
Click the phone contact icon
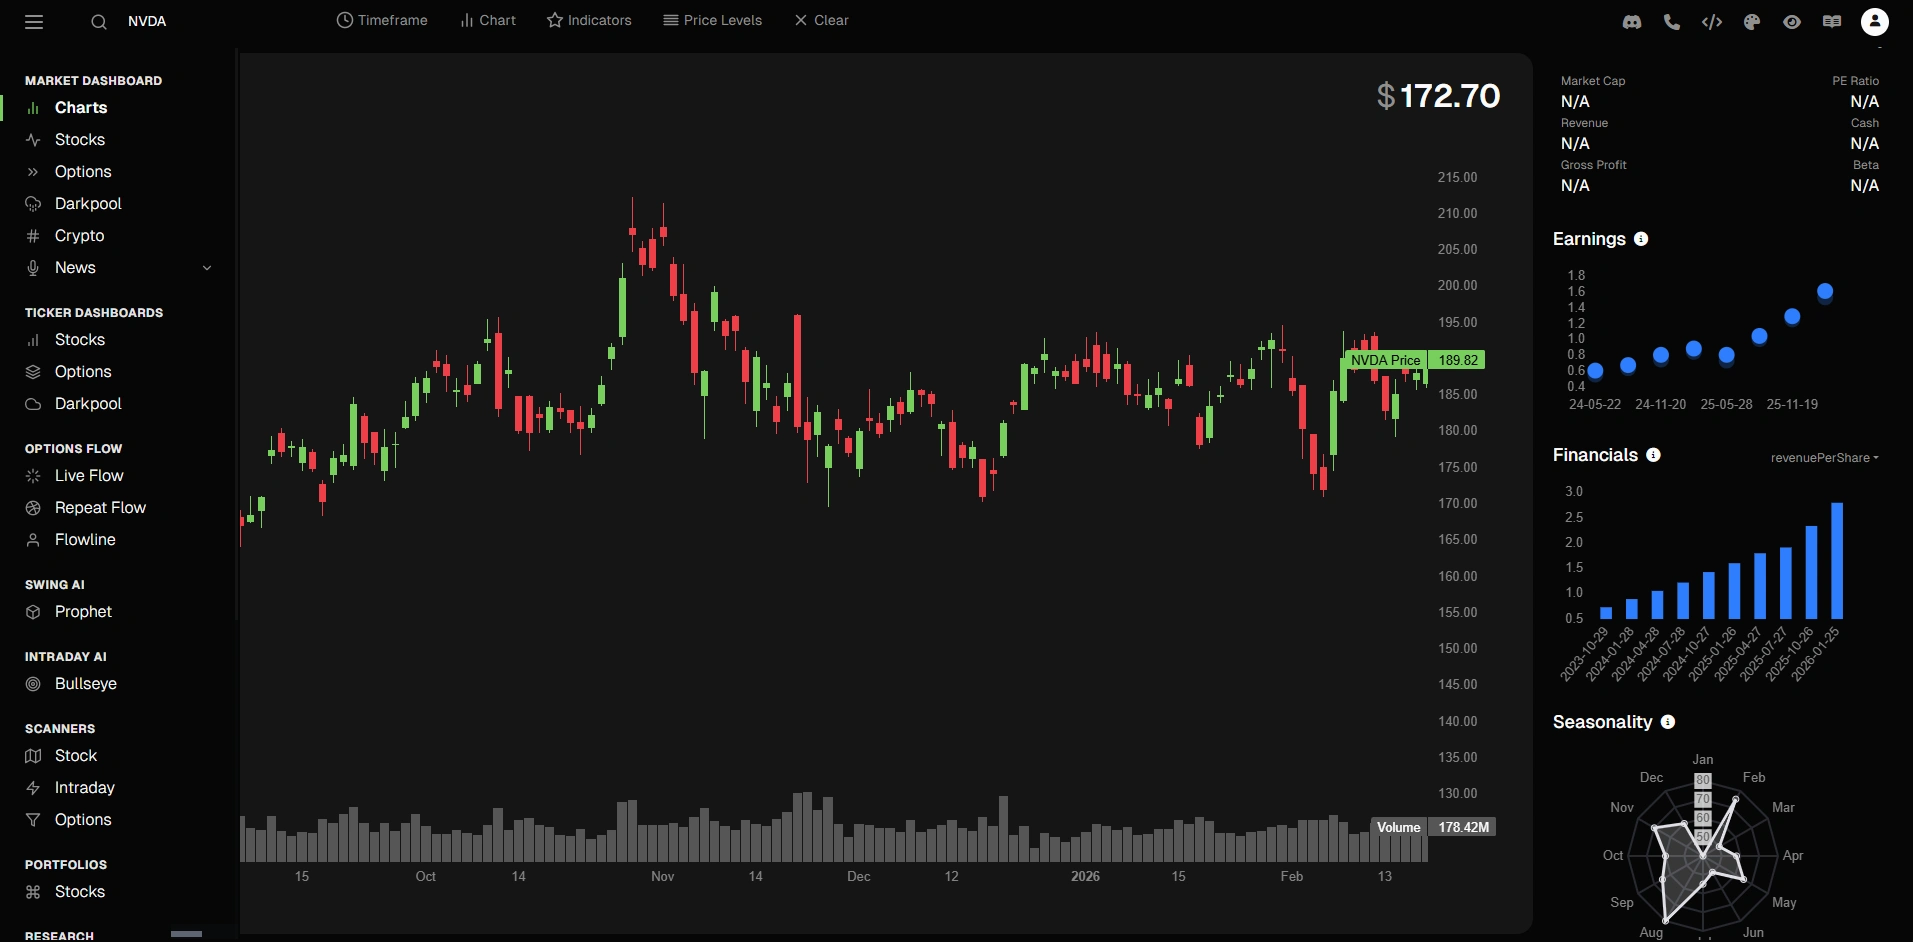pyautogui.click(x=1672, y=22)
